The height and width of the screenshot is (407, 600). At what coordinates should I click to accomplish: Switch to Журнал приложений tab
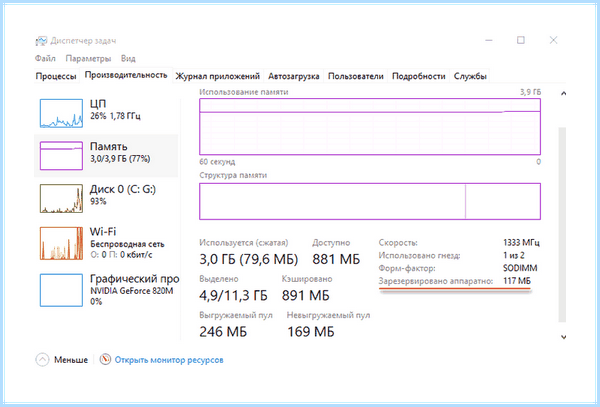click(x=217, y=76)
